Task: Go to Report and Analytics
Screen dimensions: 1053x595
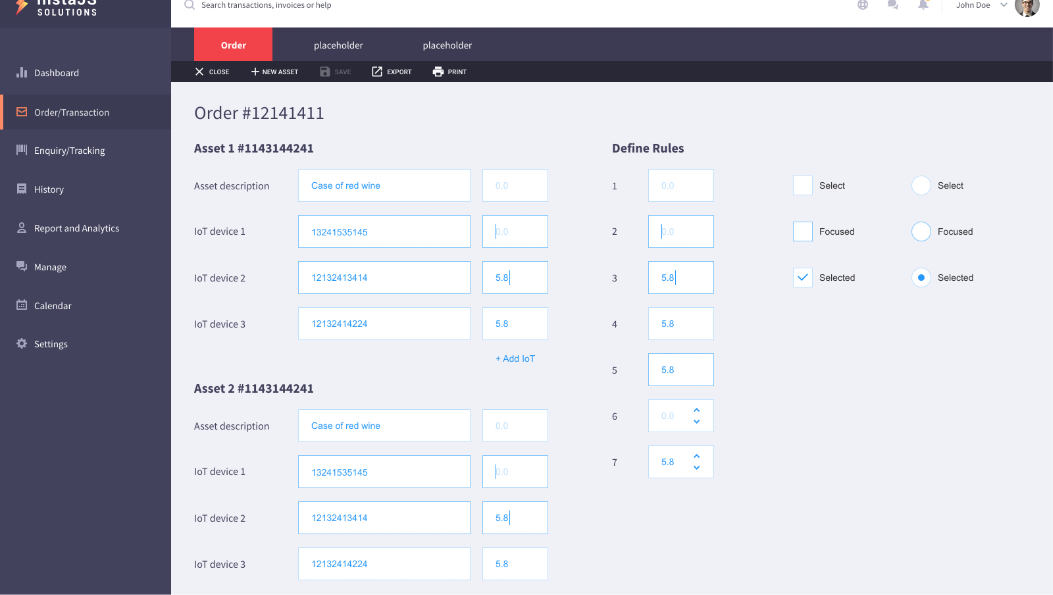Action: [76, 228]
